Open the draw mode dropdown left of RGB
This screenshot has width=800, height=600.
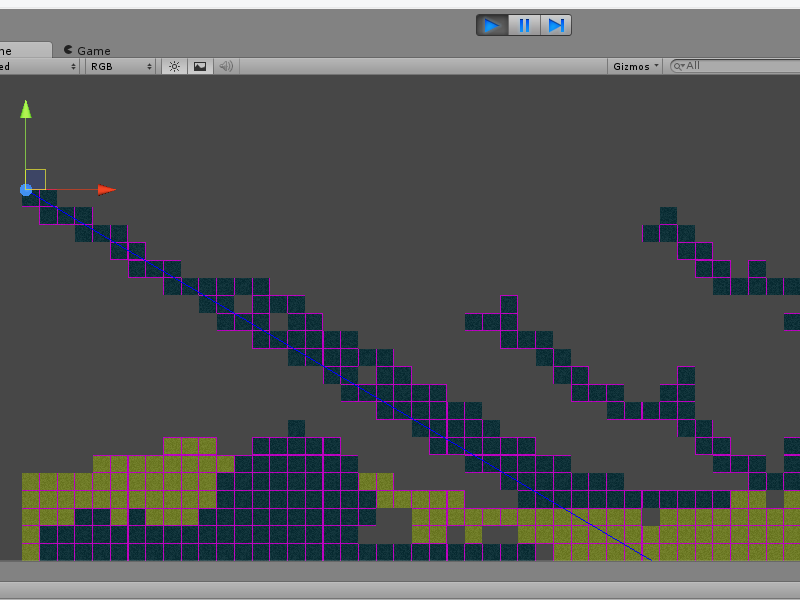point(39,66)
